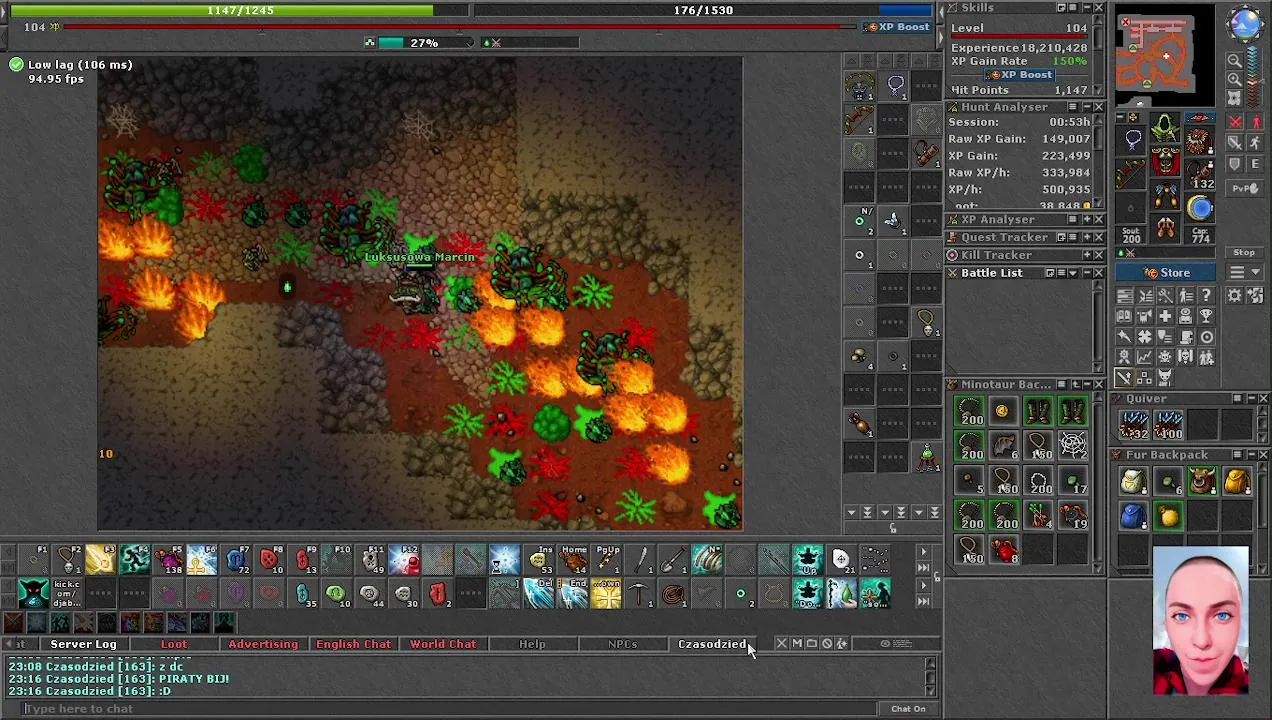1272x720 pixels.
Task: Open the Advertising chat tab
Action: pos(263,644)
